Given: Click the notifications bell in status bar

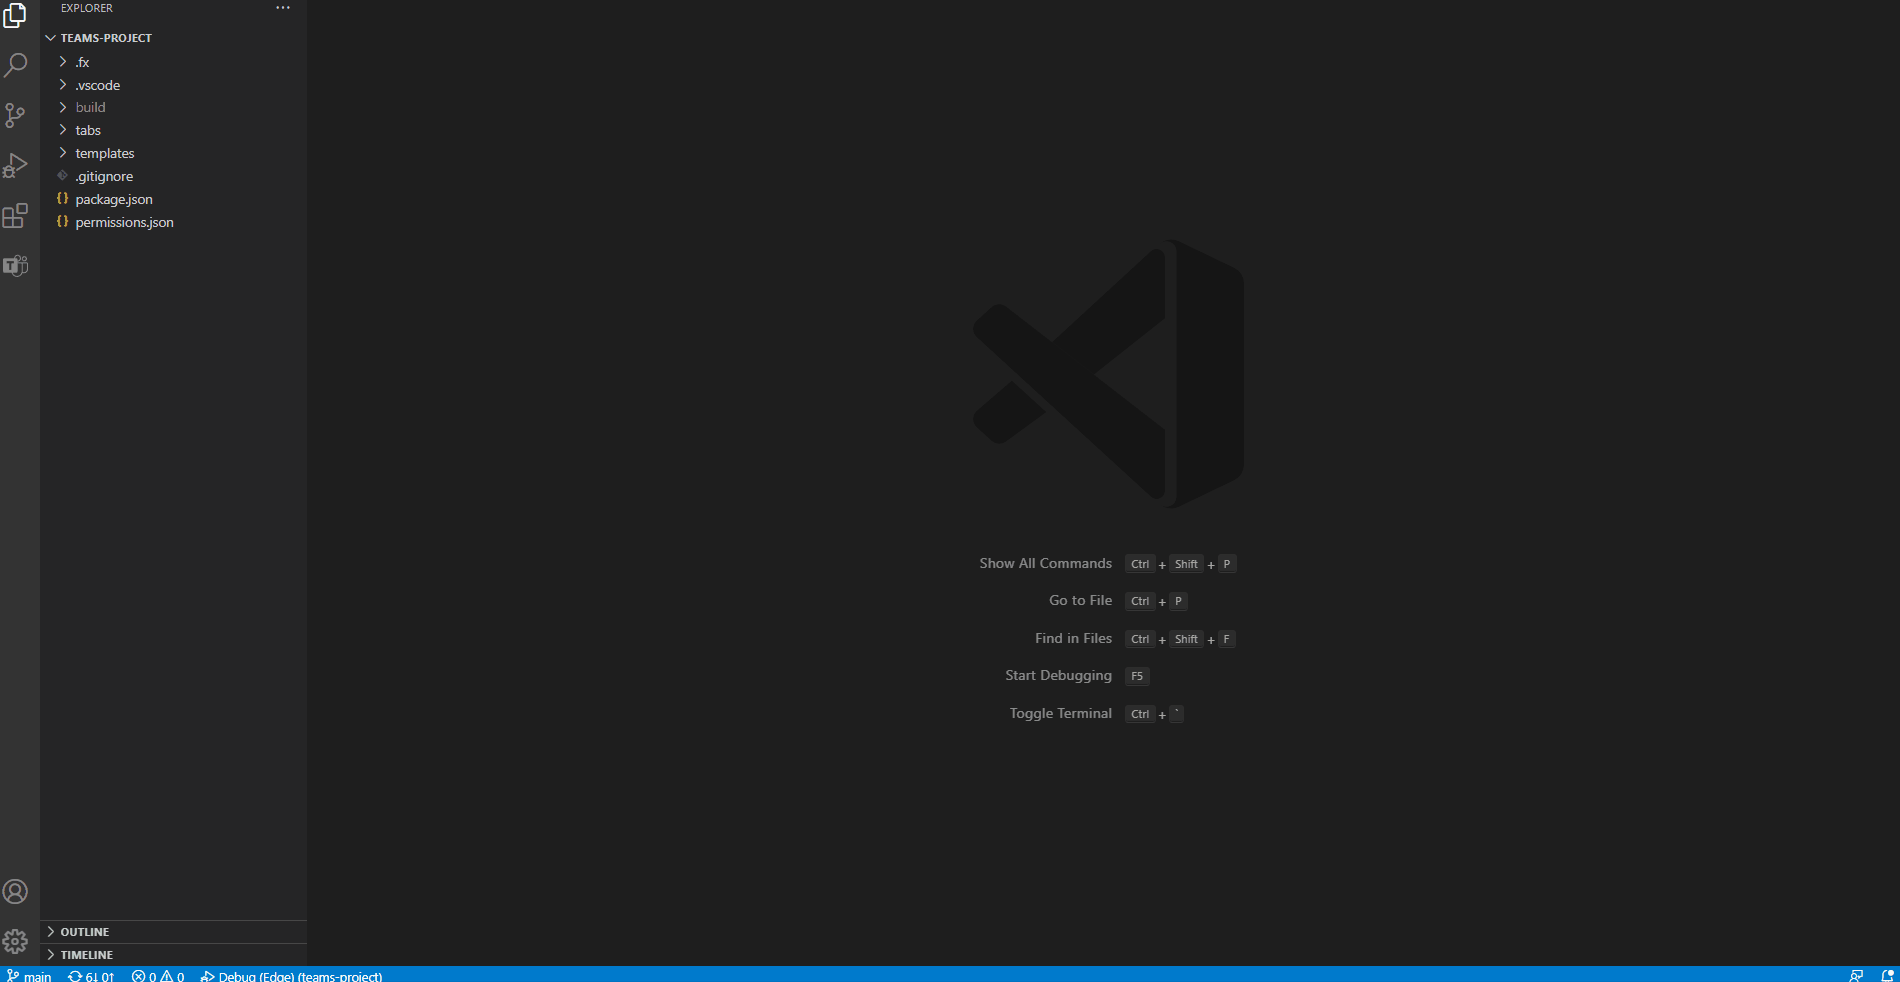Looking at the screenshot, I should coord(1887,975).
